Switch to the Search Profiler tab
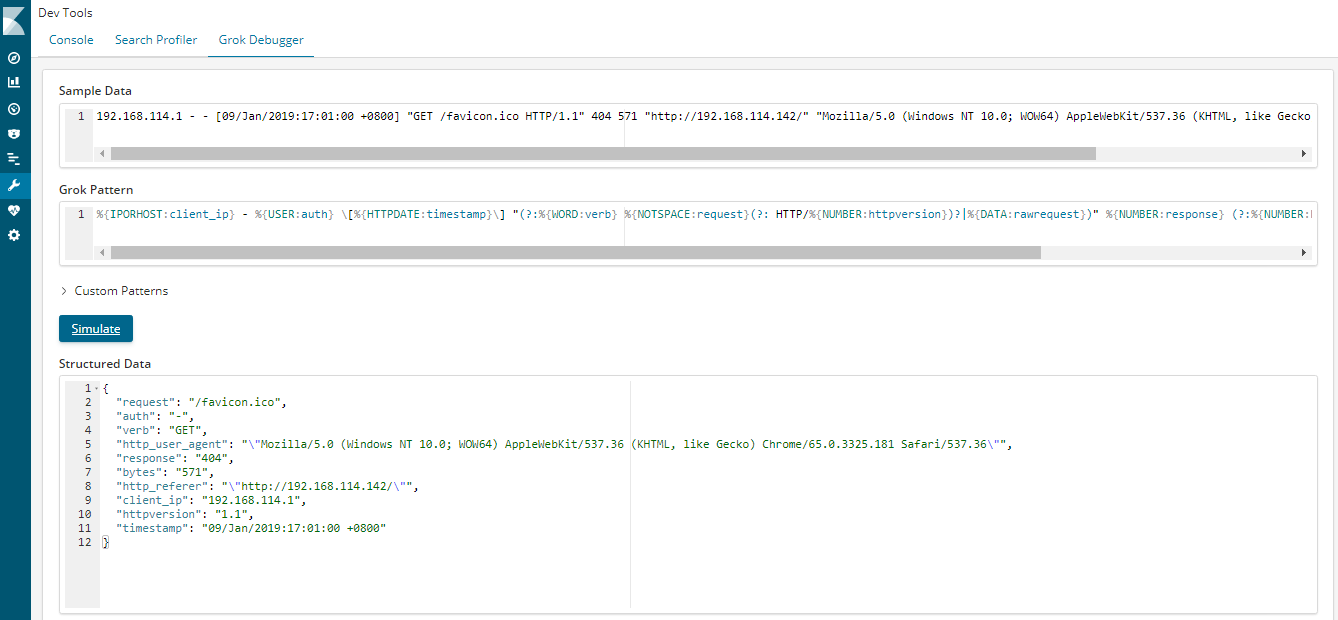Image resolution: width=1338 pixels, height=620 pixels. (x=156, y=40)
